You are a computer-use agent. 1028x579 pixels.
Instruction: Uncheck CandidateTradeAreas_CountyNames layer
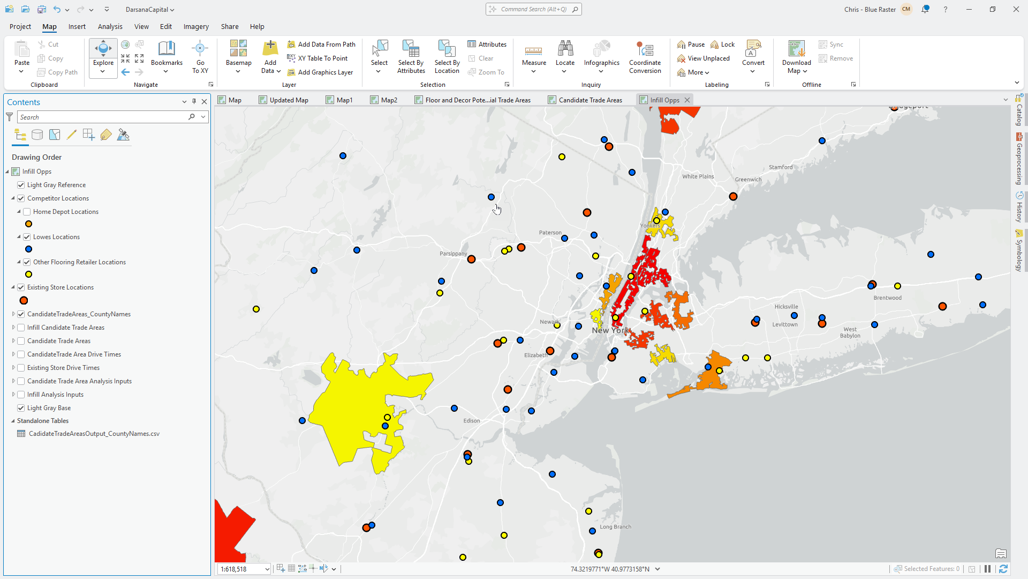click(x=21, y=314)
